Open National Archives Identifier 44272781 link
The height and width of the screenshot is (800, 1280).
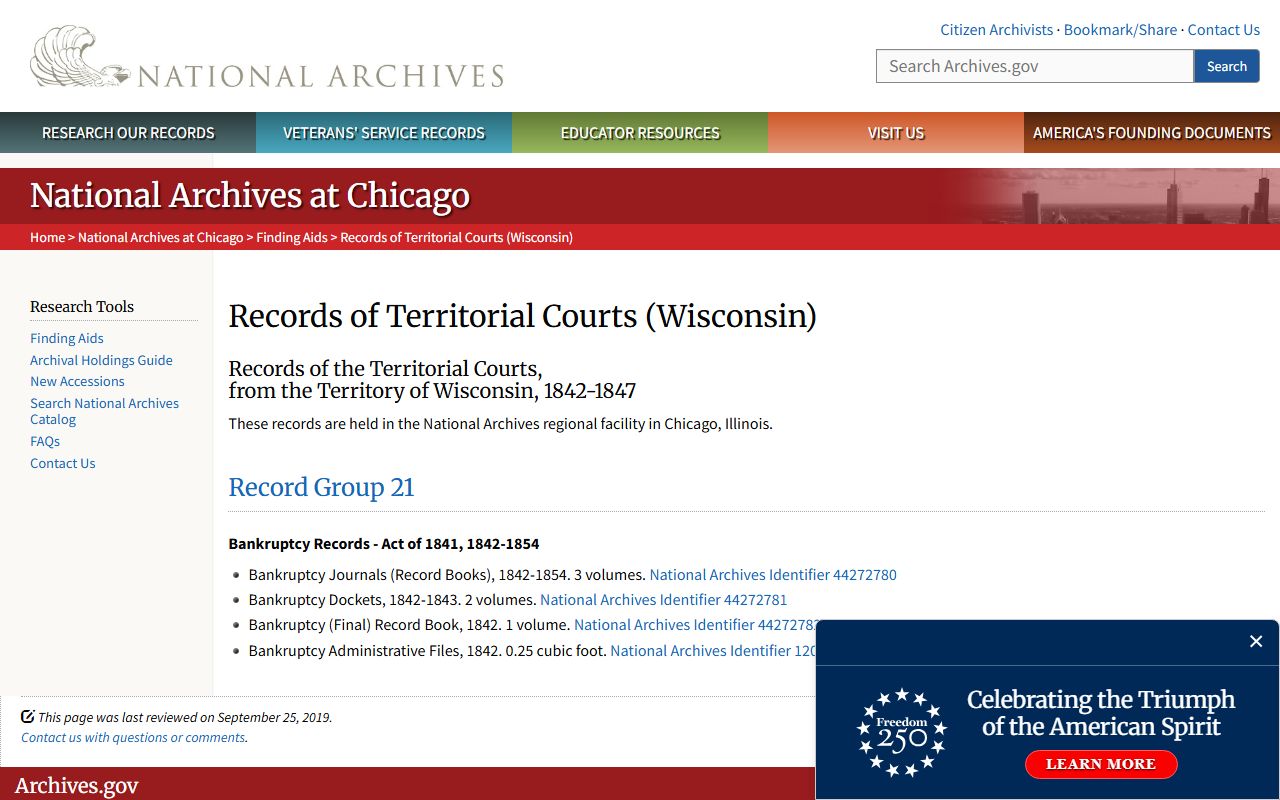pos(664,600)
